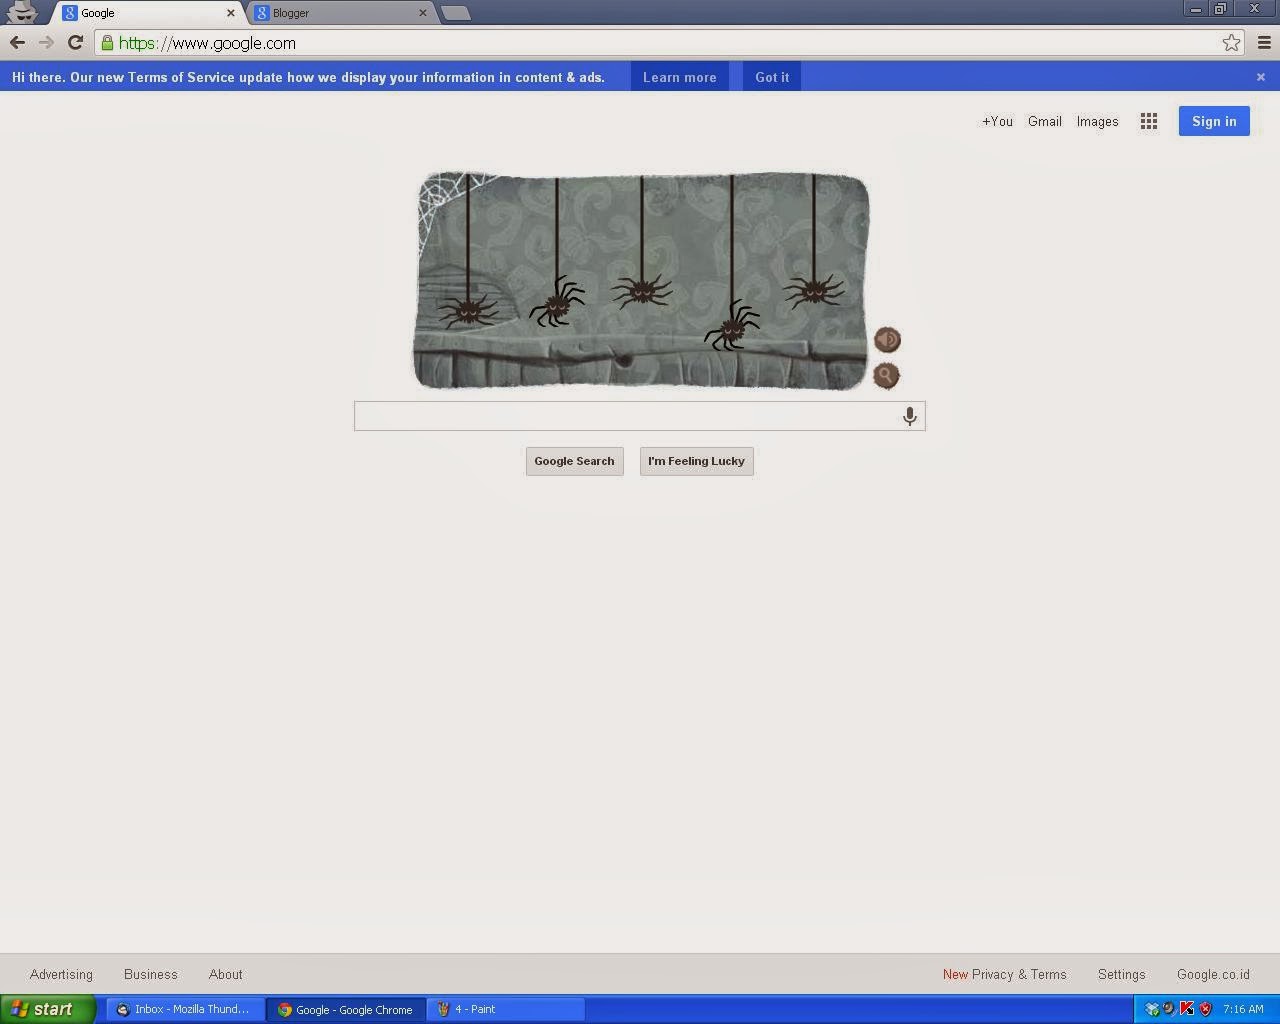Viewport: 1280px width, 1024px height.
Task: Click the taskbar clock showing 7:16 AM
Action: (1243, 1009)
